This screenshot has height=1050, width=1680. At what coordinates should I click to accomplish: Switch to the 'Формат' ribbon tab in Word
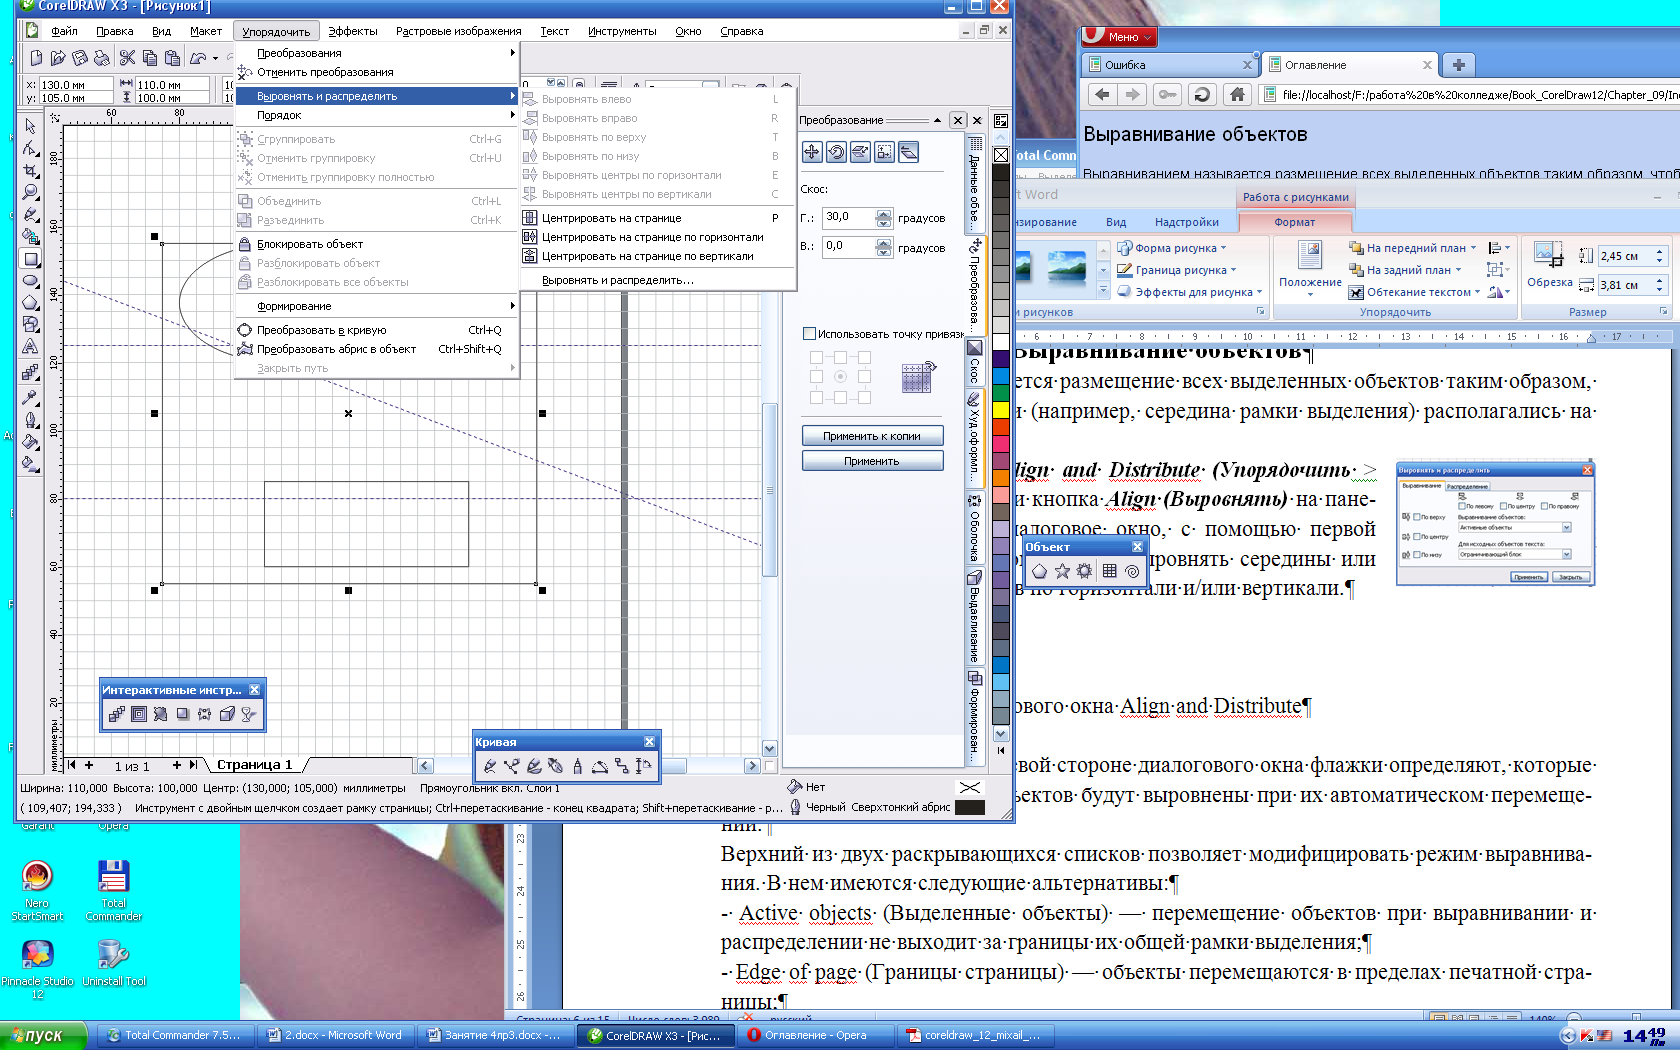[1294, 222]
